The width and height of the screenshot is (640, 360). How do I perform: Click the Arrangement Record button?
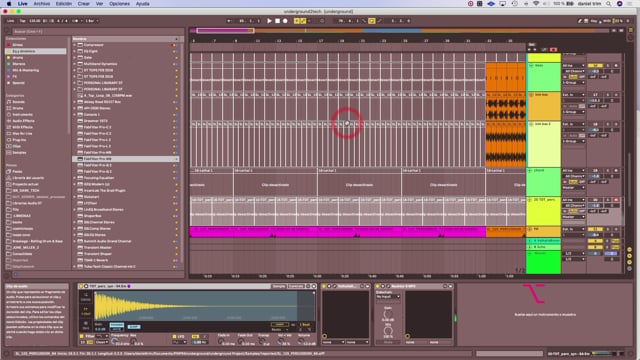(x=285, y=21)
